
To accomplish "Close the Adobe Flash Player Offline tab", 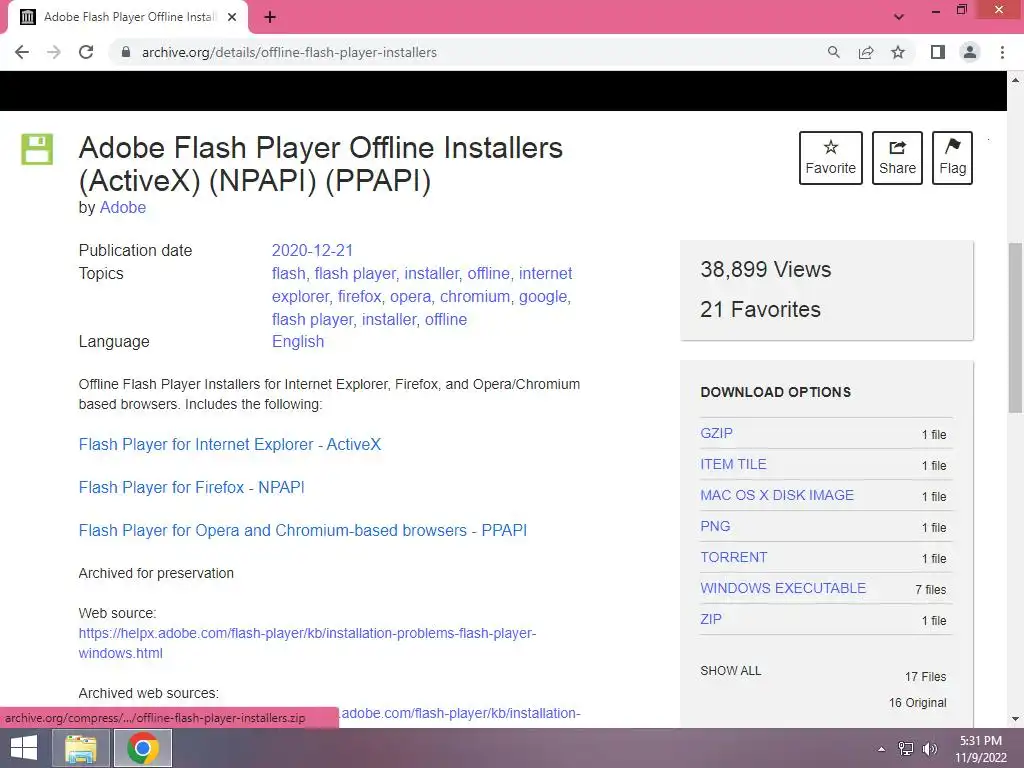I will click(x=232, y=17).
